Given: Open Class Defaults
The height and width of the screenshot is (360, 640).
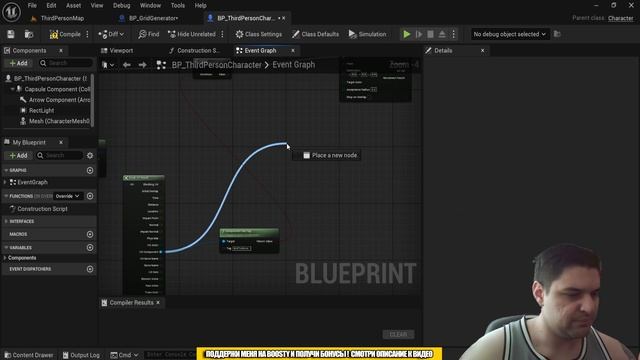Looking at the screenshot, I should [316, 34].
